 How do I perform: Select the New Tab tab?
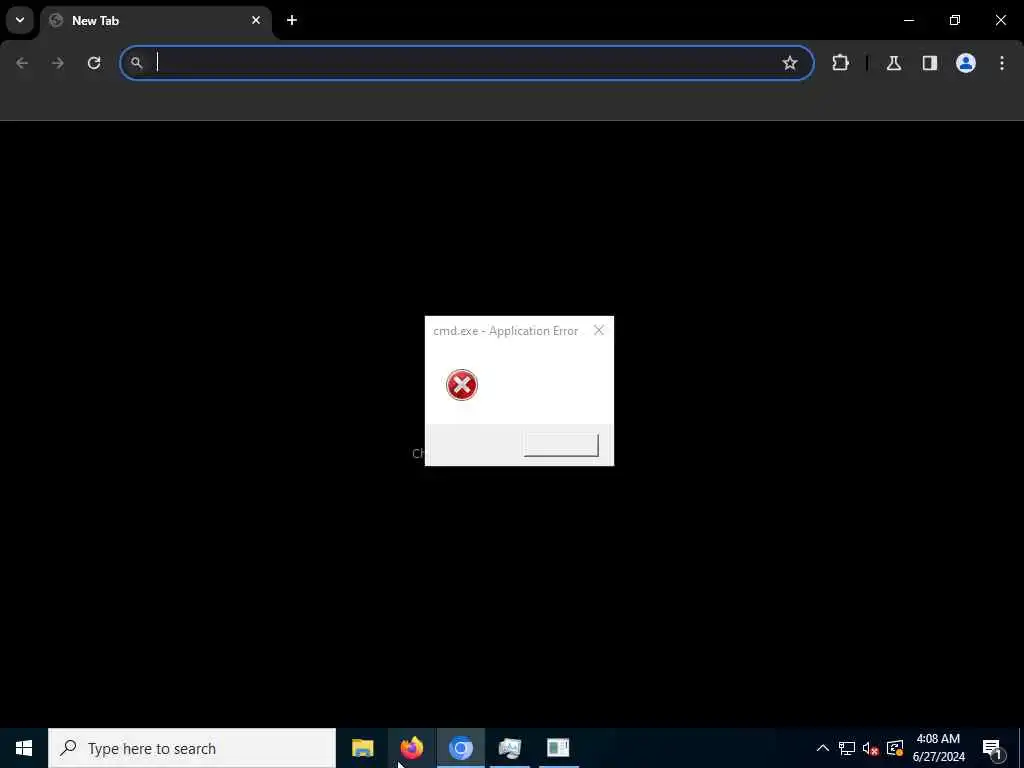pos(156,21)
